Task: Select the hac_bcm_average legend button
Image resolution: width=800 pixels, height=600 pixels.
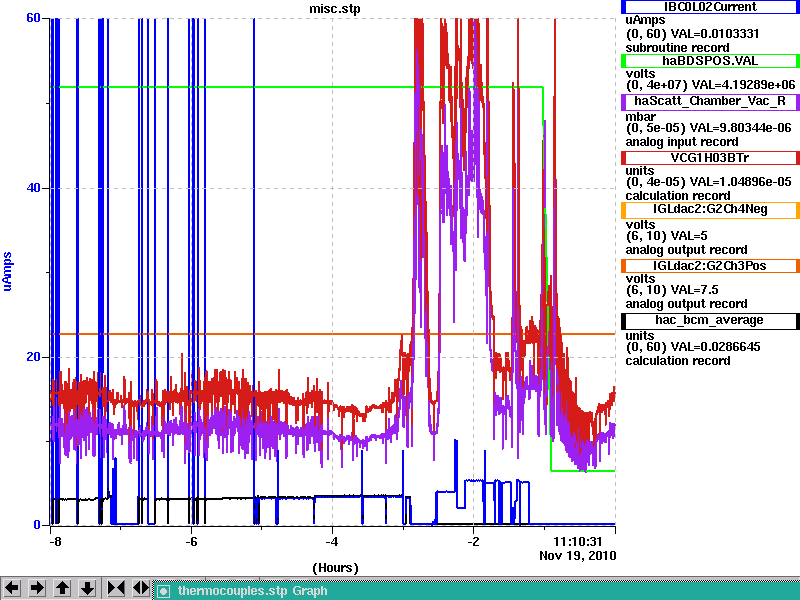Action: click(x=710, y=320)
